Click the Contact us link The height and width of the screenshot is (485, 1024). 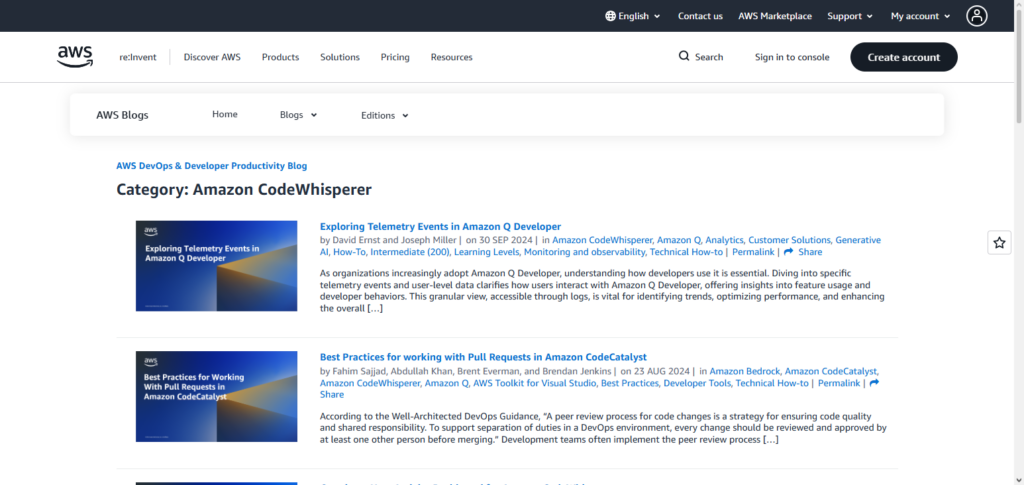point(700,16)
